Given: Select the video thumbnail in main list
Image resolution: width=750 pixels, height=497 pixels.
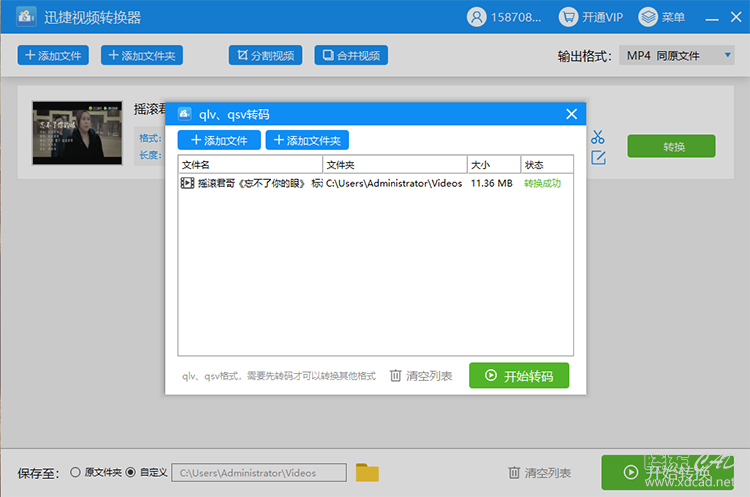Looking at the screenshot, I should [77, 133].
